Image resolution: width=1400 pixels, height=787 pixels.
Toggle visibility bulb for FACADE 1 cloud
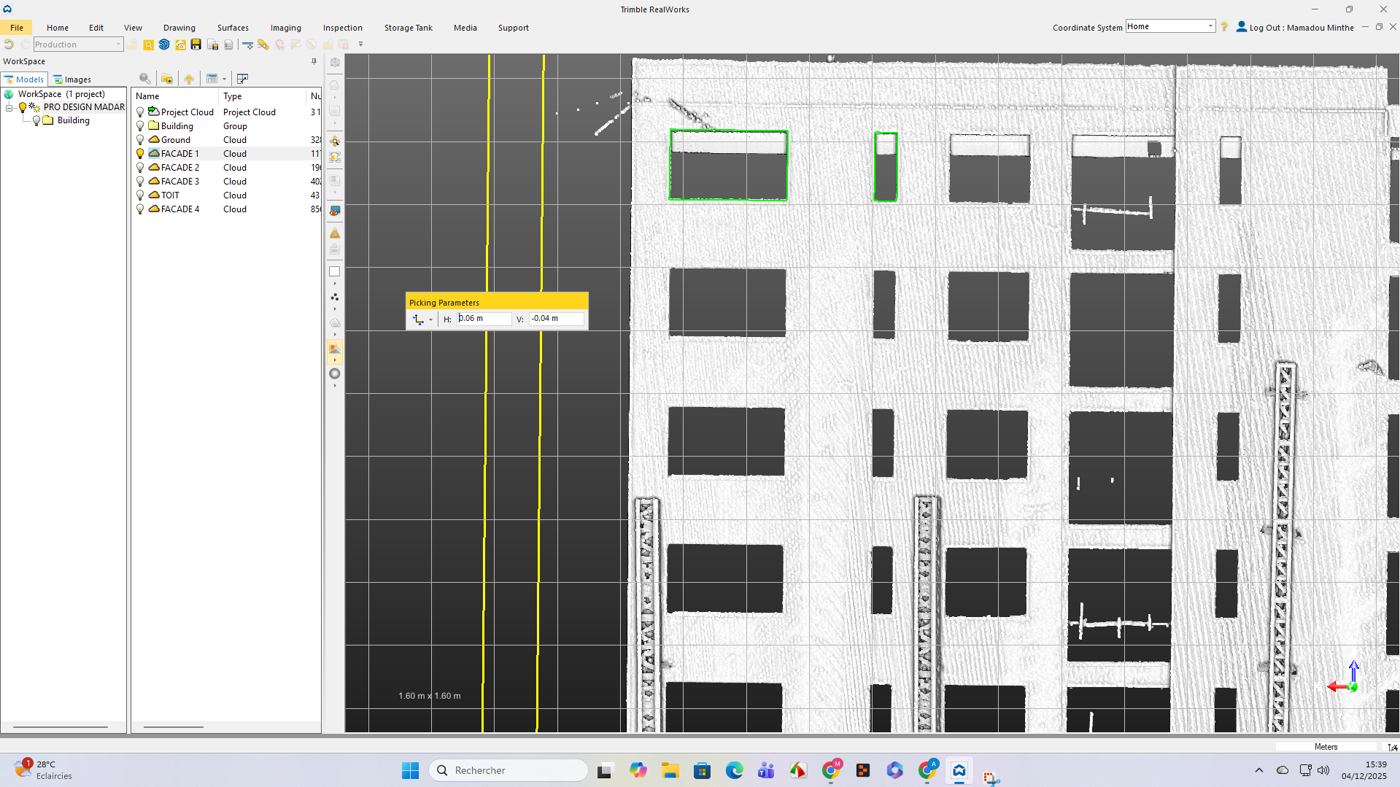coord(140,153)
